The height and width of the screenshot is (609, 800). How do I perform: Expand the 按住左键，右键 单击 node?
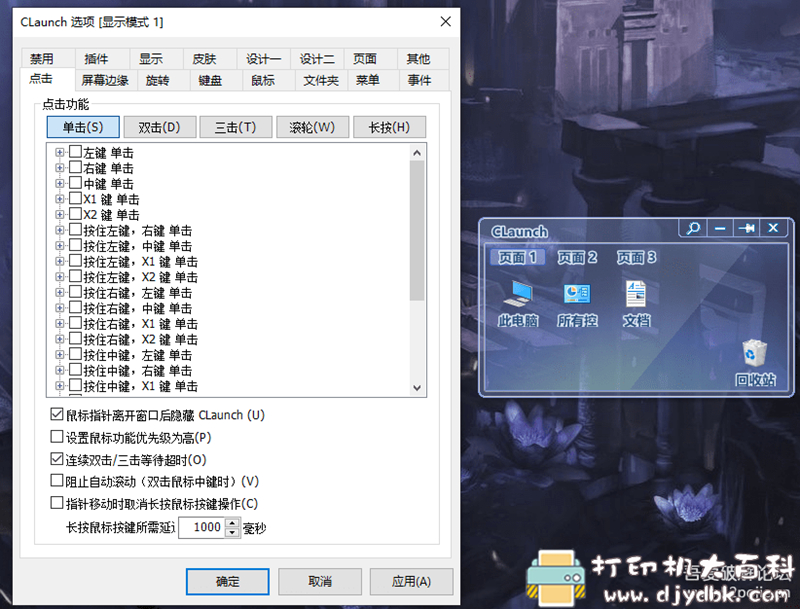click(x=60, y=230)
